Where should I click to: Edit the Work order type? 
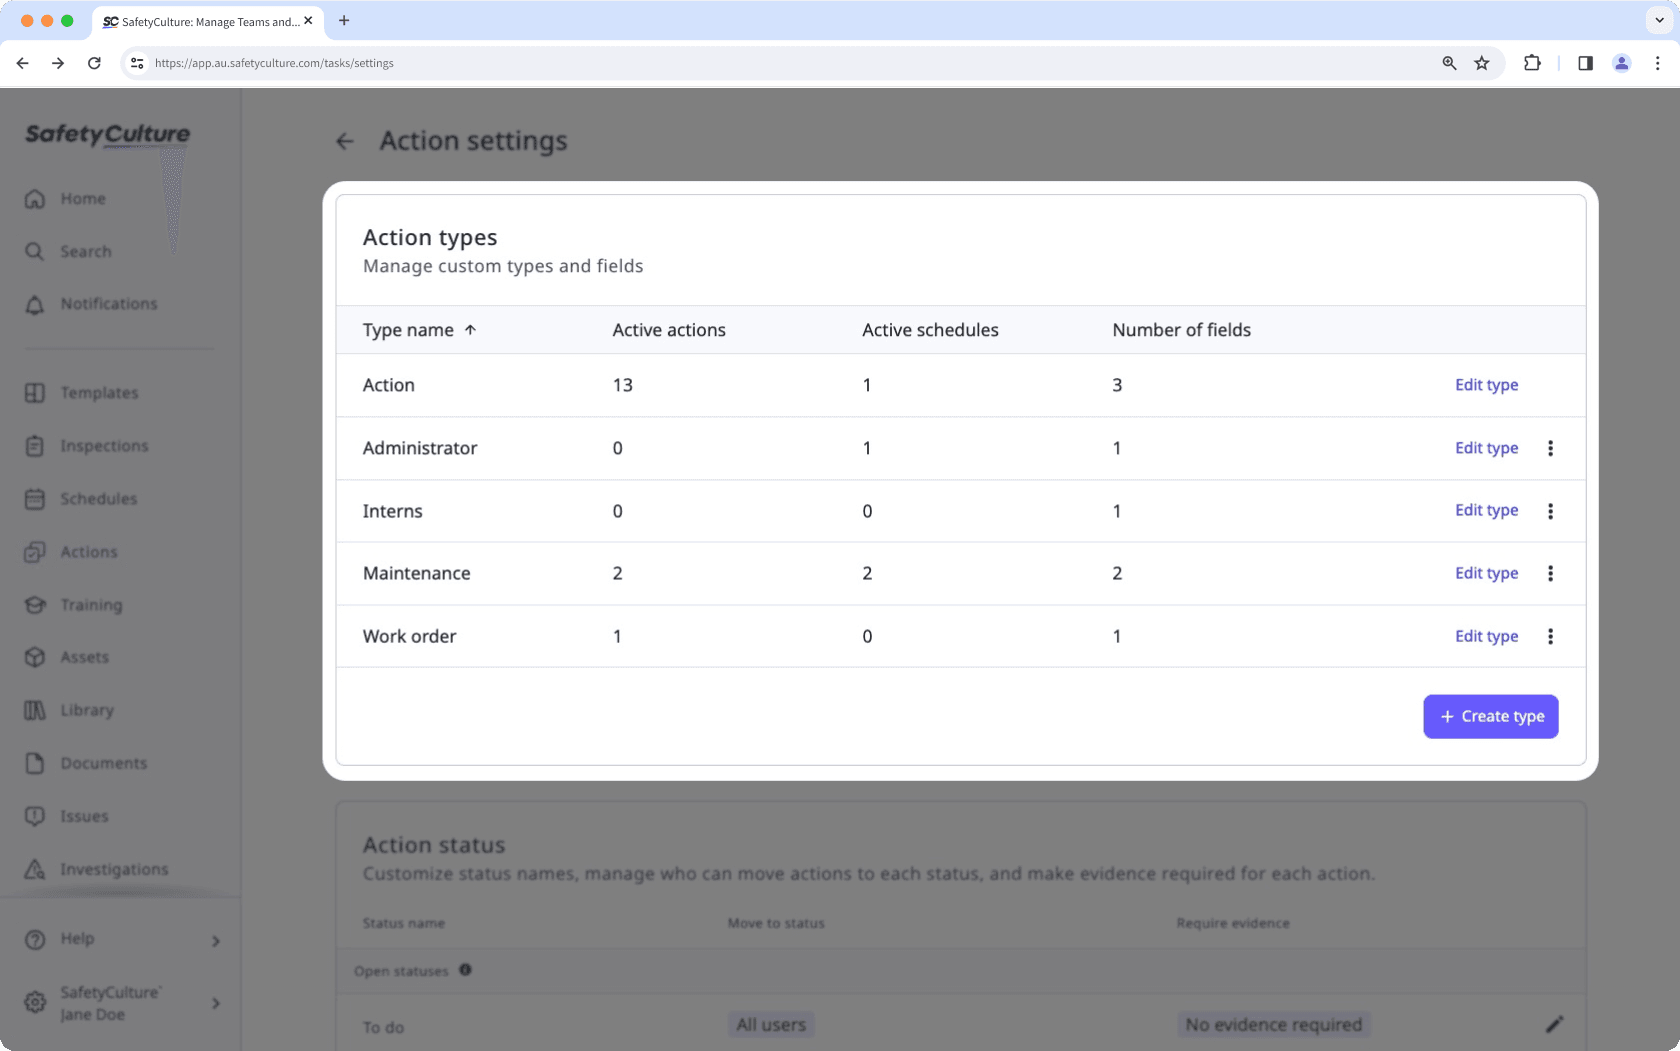pos(1486,636)
